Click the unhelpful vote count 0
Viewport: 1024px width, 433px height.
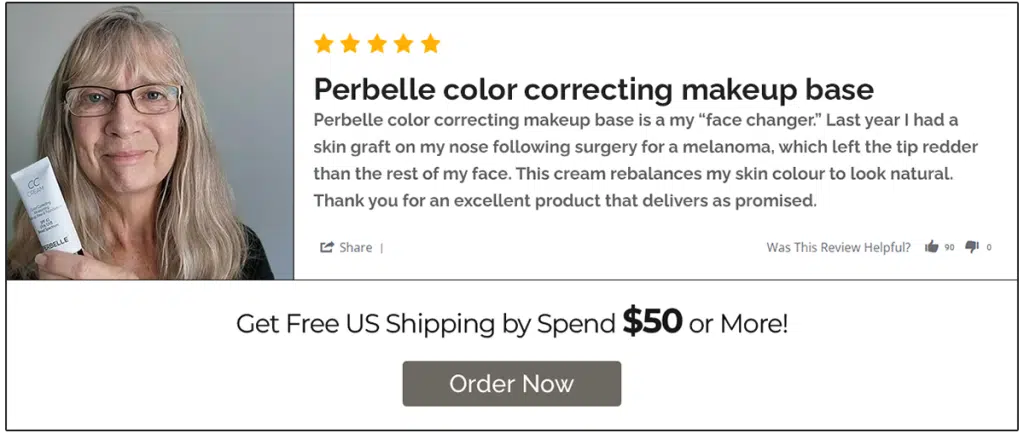[989, 247]
